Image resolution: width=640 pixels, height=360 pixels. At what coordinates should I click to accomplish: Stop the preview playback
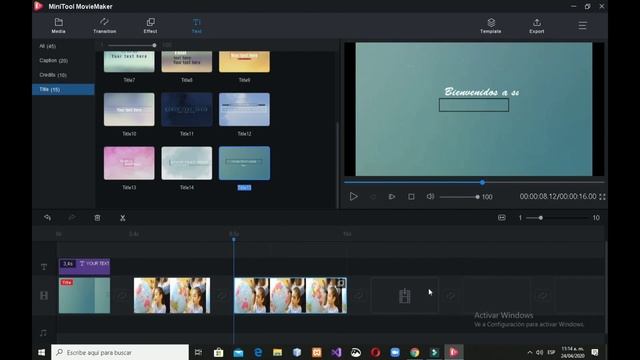[x=411, y=197]
